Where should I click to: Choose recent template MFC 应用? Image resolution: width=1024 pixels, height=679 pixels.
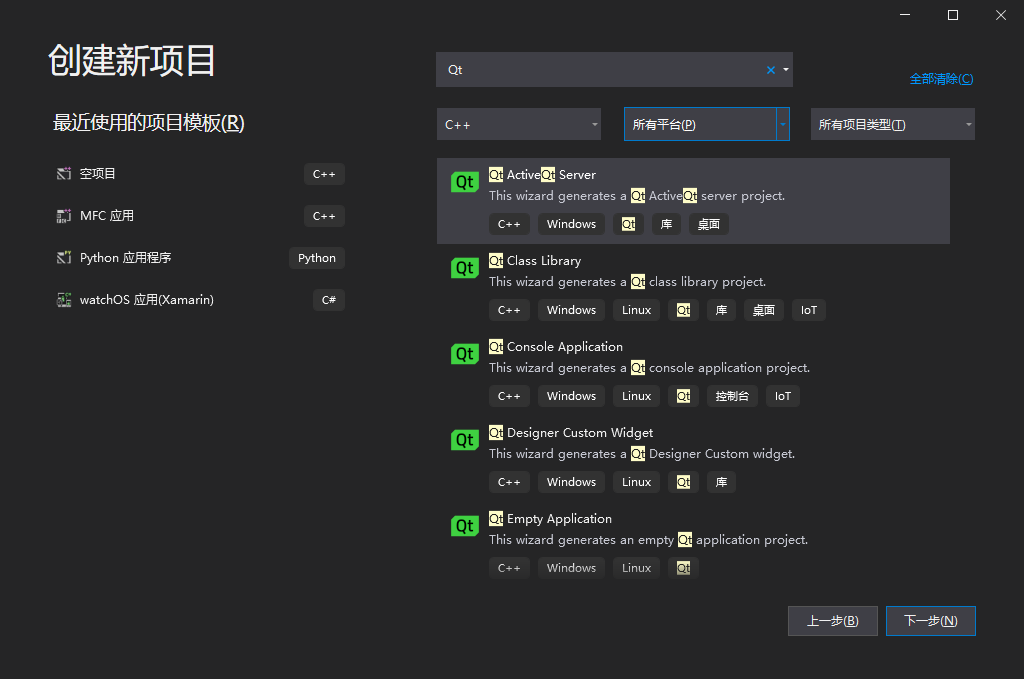[200, 215]
